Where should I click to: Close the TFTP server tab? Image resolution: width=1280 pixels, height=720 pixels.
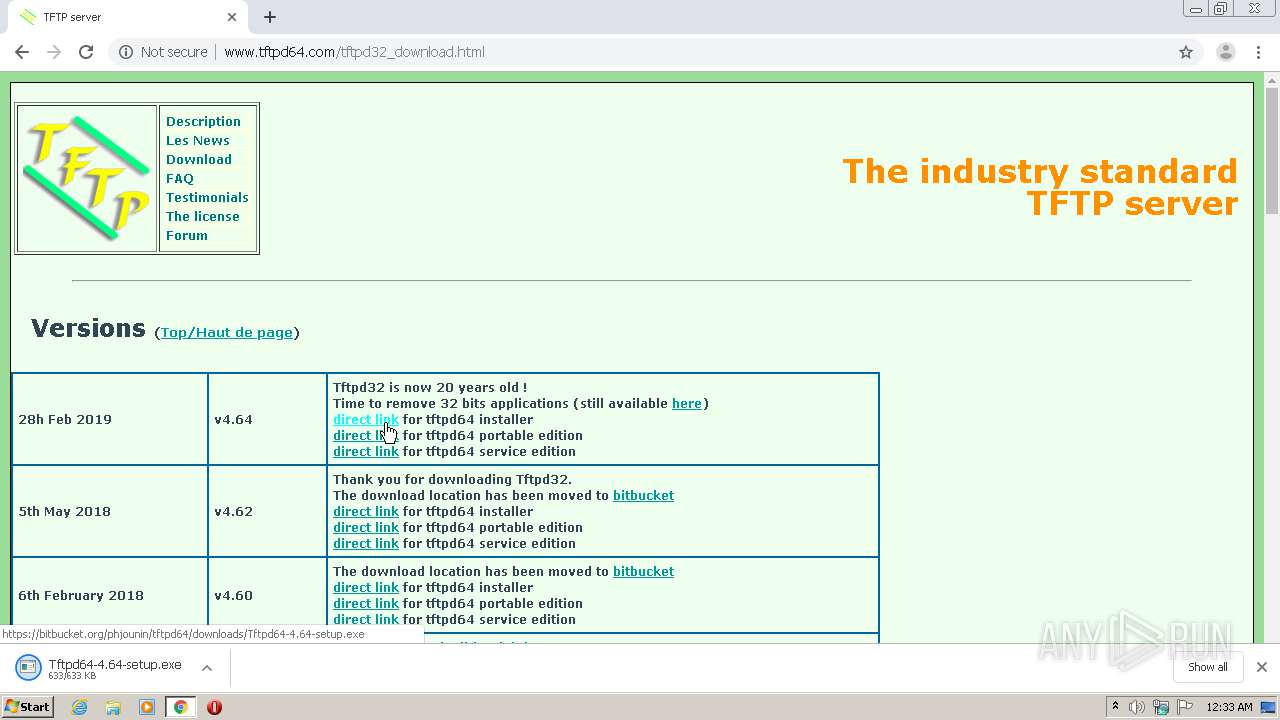click(232, 17)
